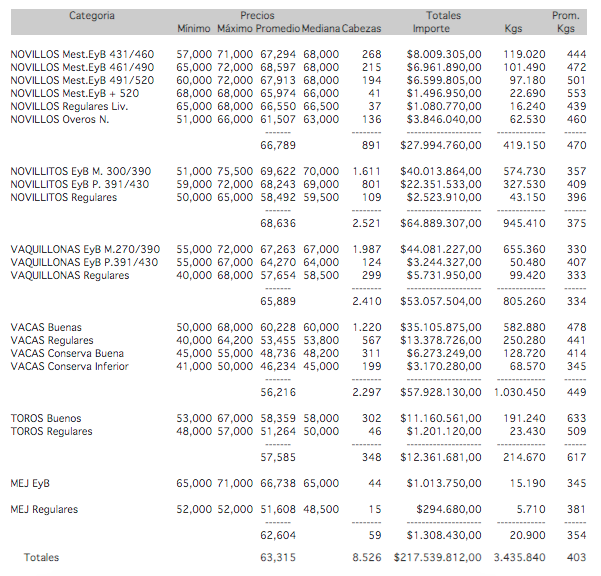The height and width of the screenshot is (576, 601).
Task: Select the NOVILLOS Regulares Liv. row label
Action: click(70, 106)
